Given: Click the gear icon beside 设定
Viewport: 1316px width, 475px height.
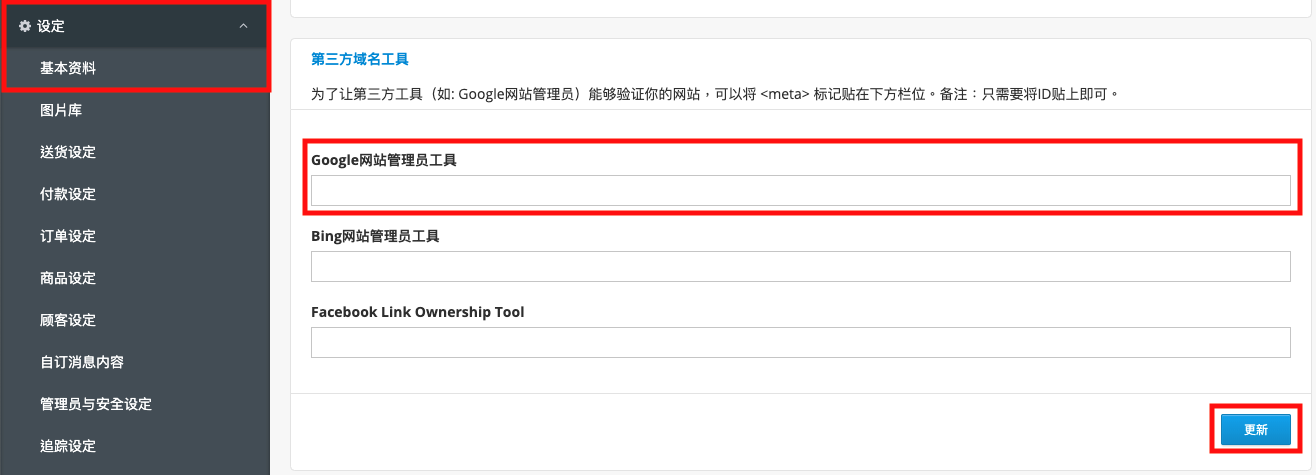Looking at the screenshot, I should [x=25, y=26].
